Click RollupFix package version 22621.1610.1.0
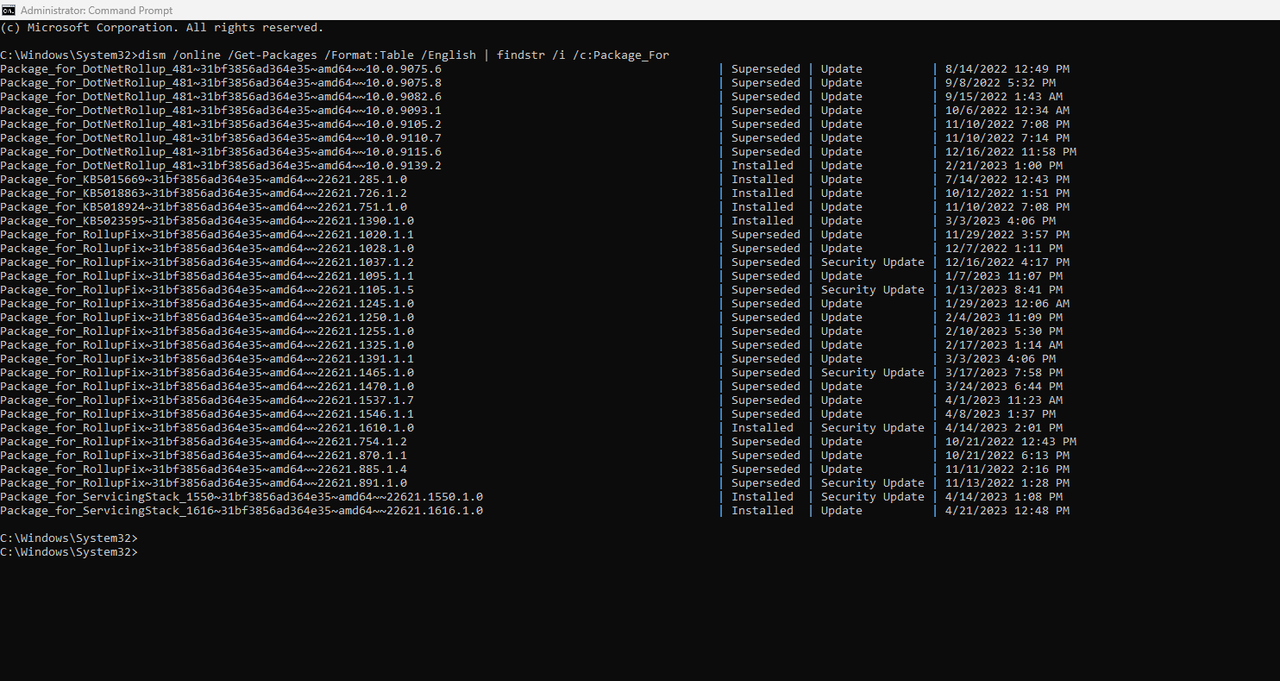Screen dimensions: 1280x681 (207, 428)
